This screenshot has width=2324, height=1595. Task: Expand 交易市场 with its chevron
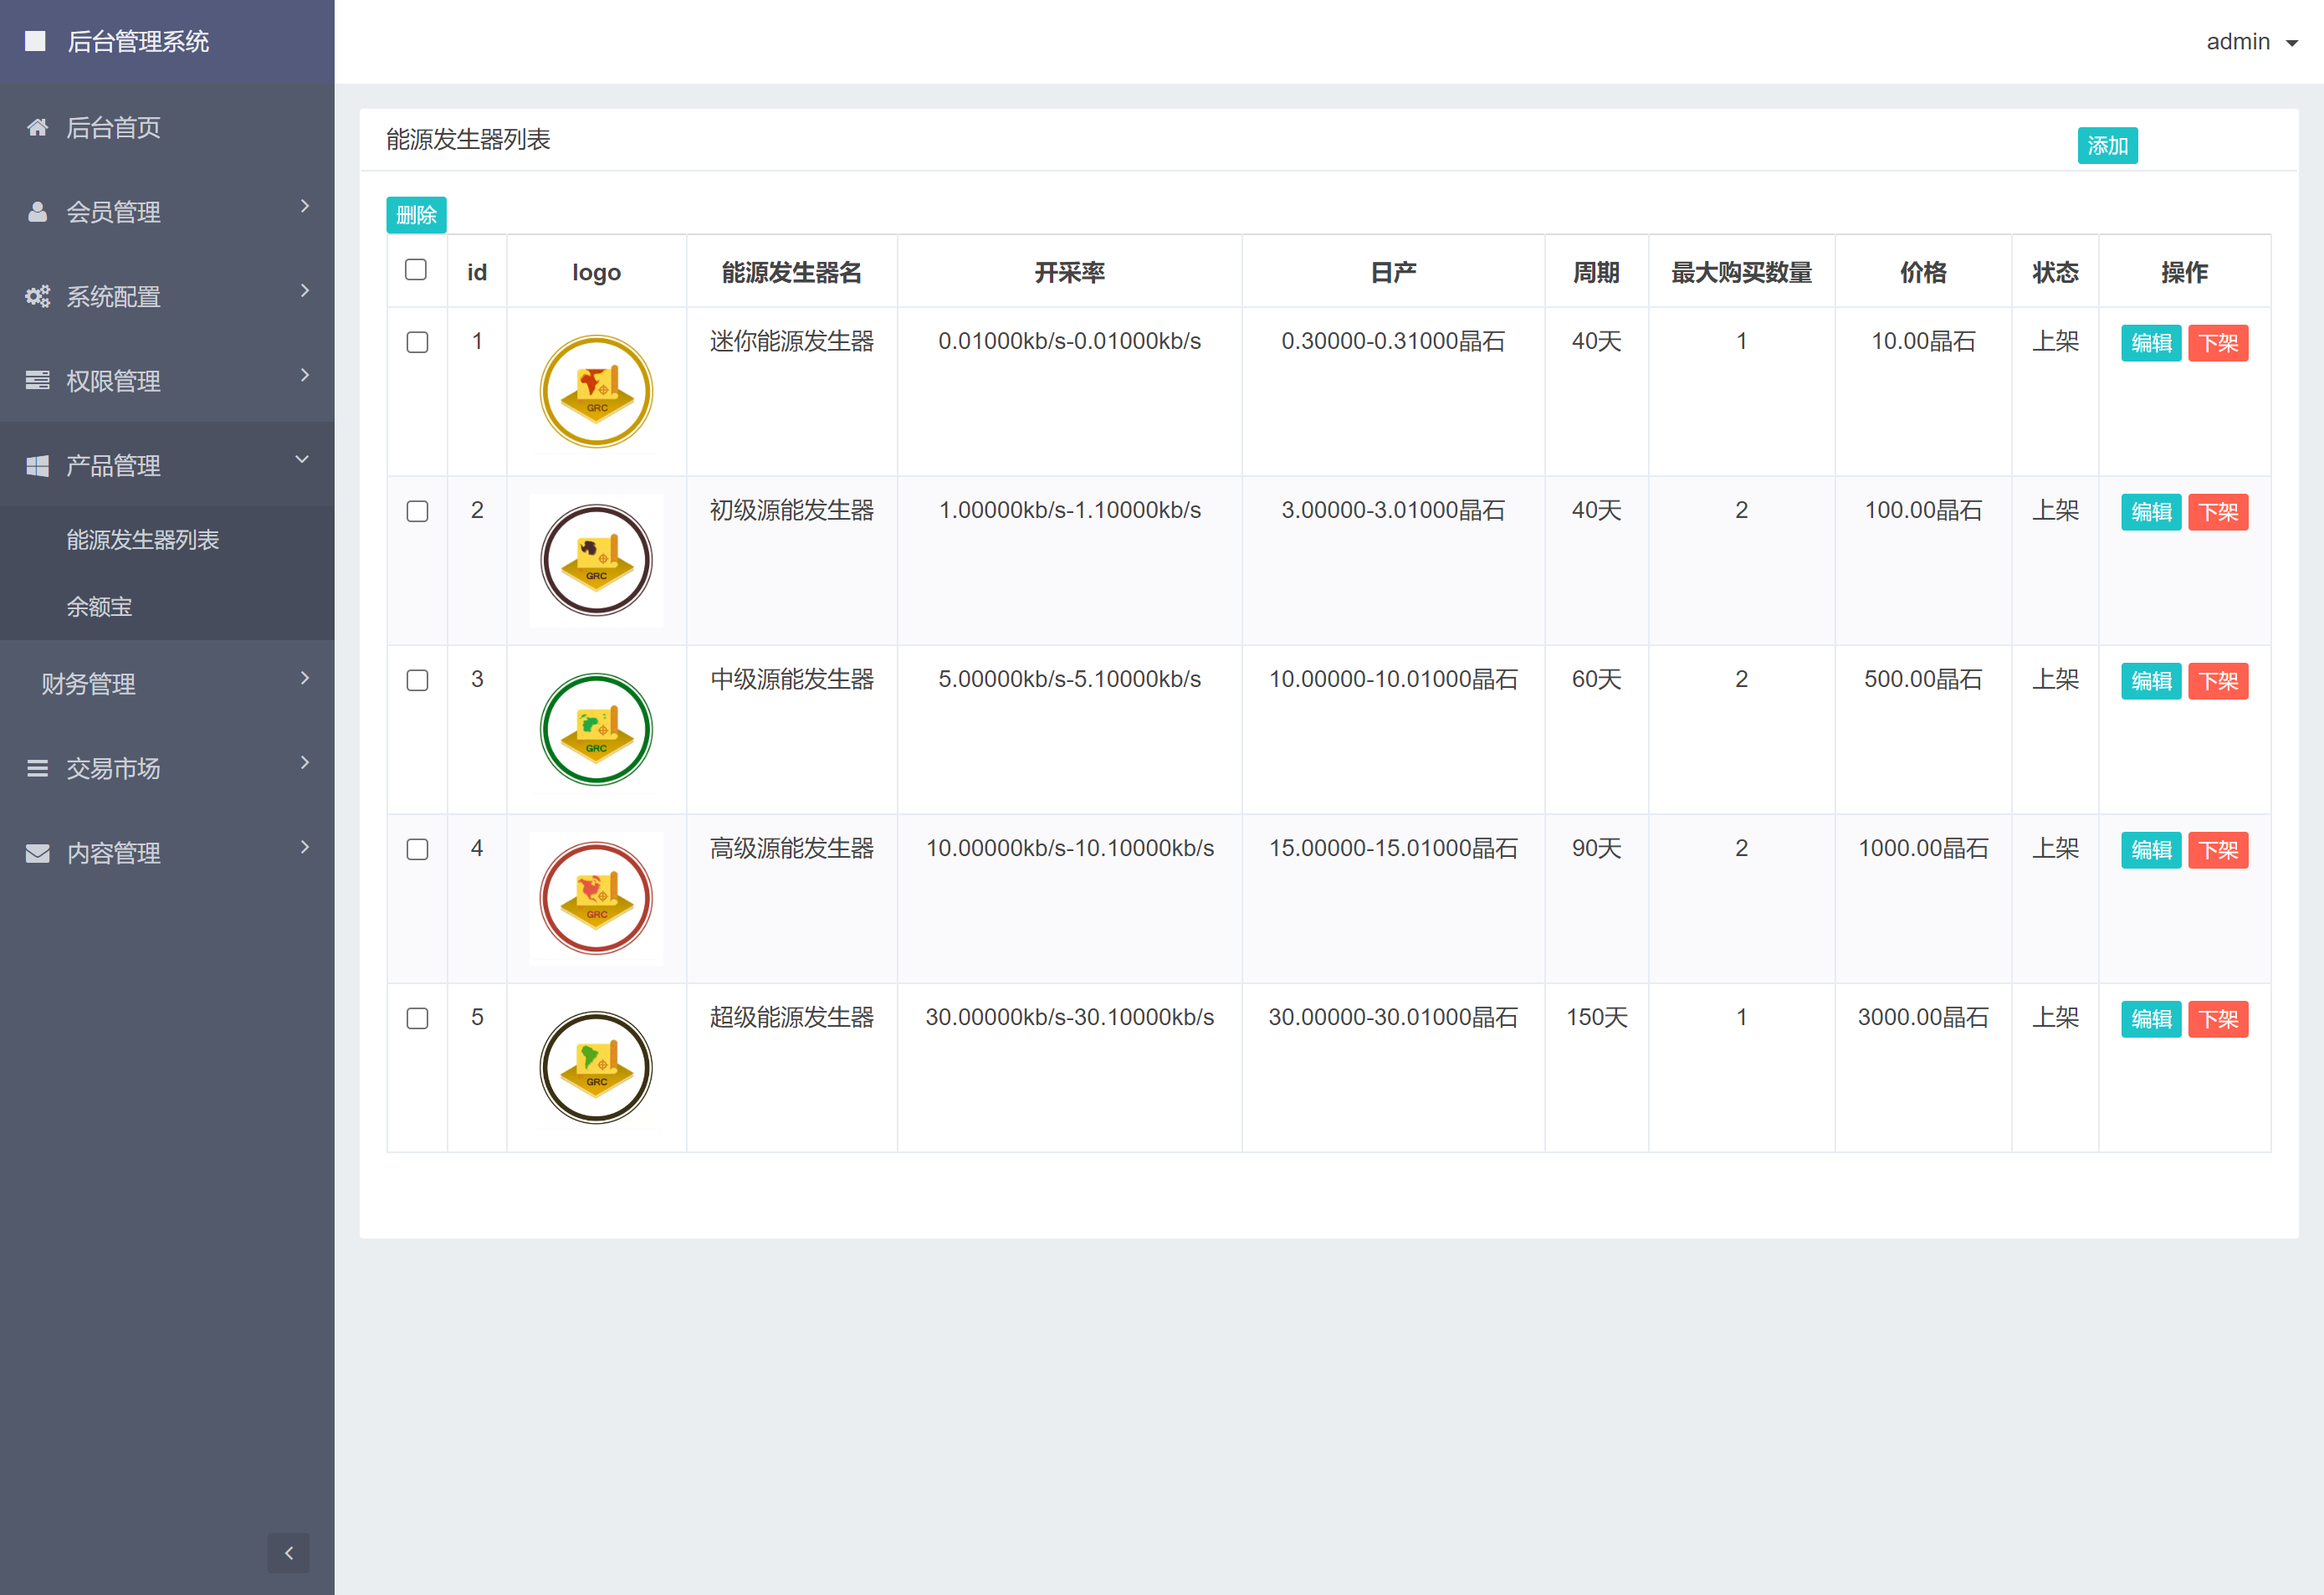coord(304,763)
